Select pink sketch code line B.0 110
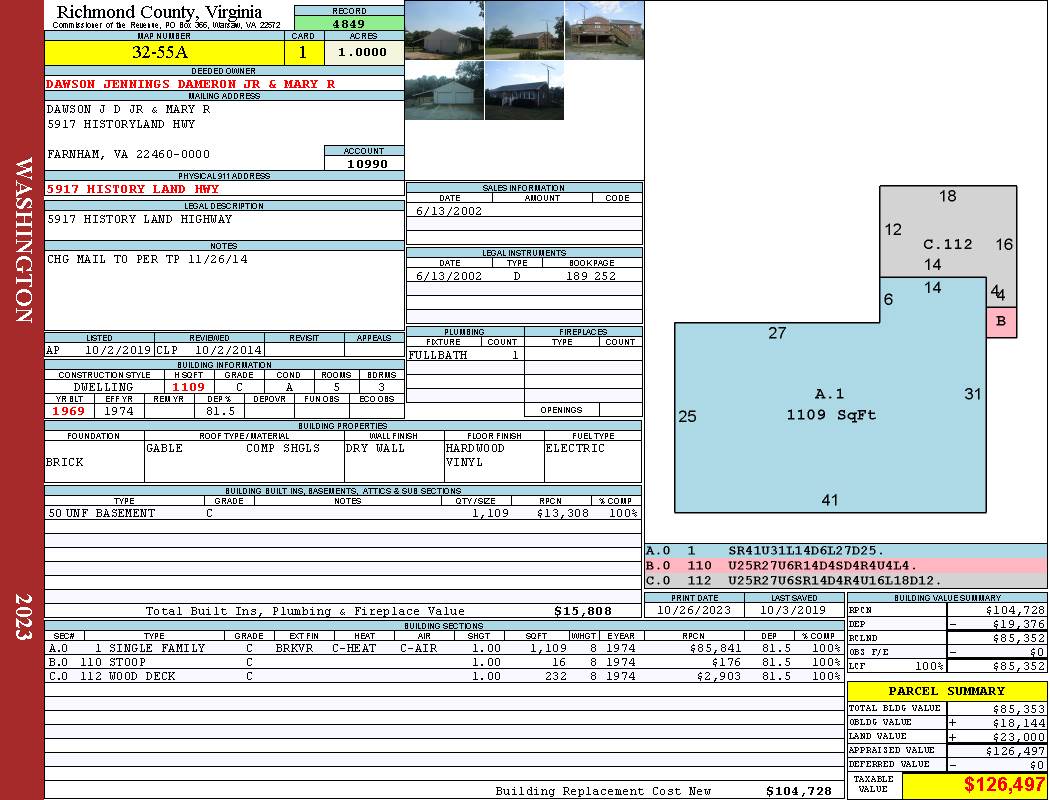This screenshot has width=1050, height=800. [x=846, y=566]
